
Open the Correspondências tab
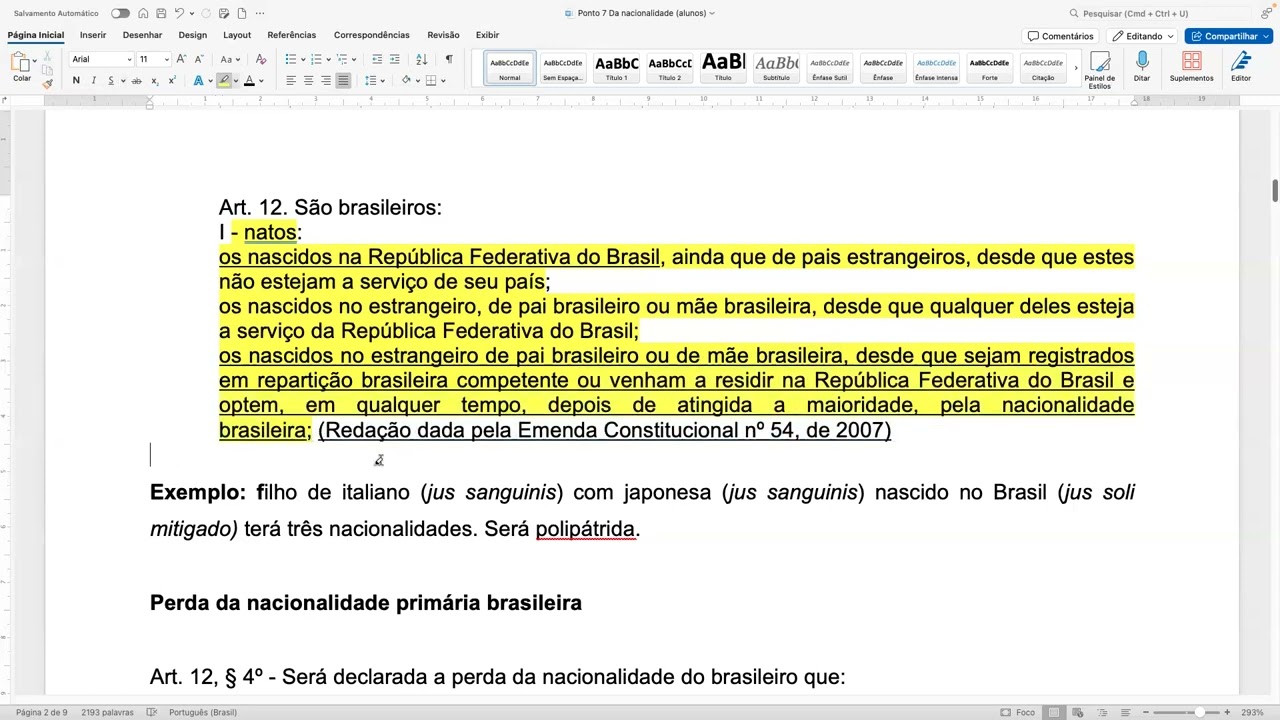pos(371,35)
